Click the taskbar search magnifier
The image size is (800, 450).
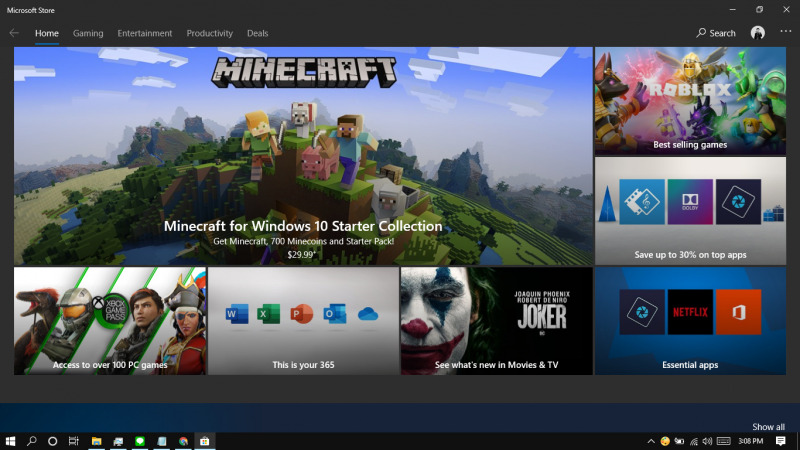click(32, 441)
